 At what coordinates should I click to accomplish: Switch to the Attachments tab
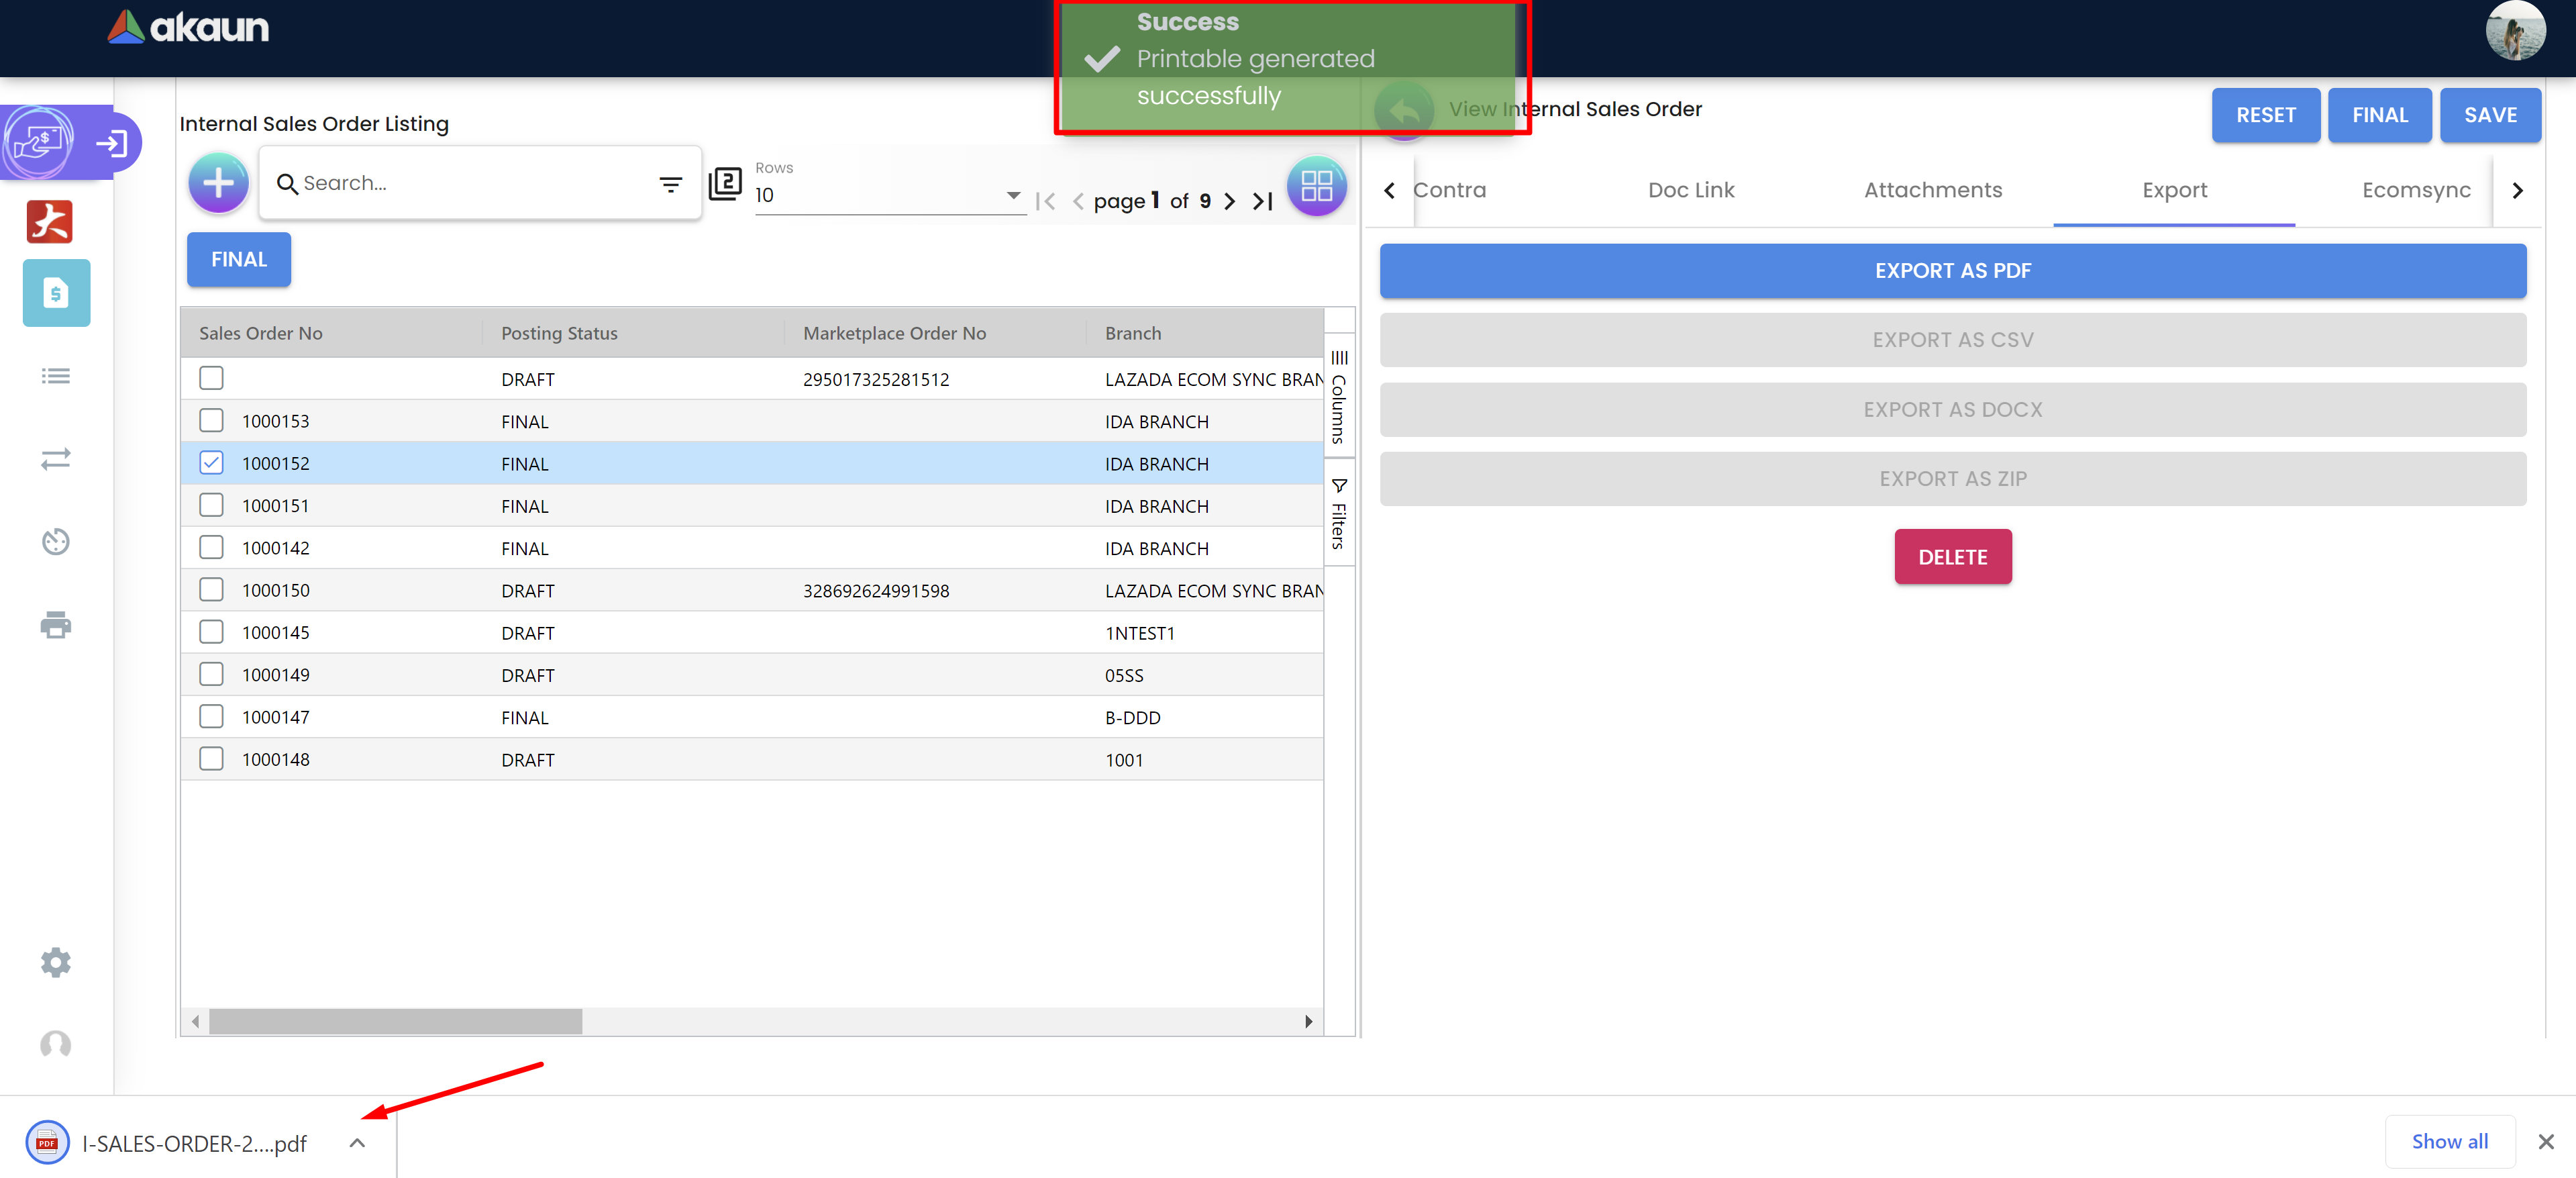[1932, 190]
